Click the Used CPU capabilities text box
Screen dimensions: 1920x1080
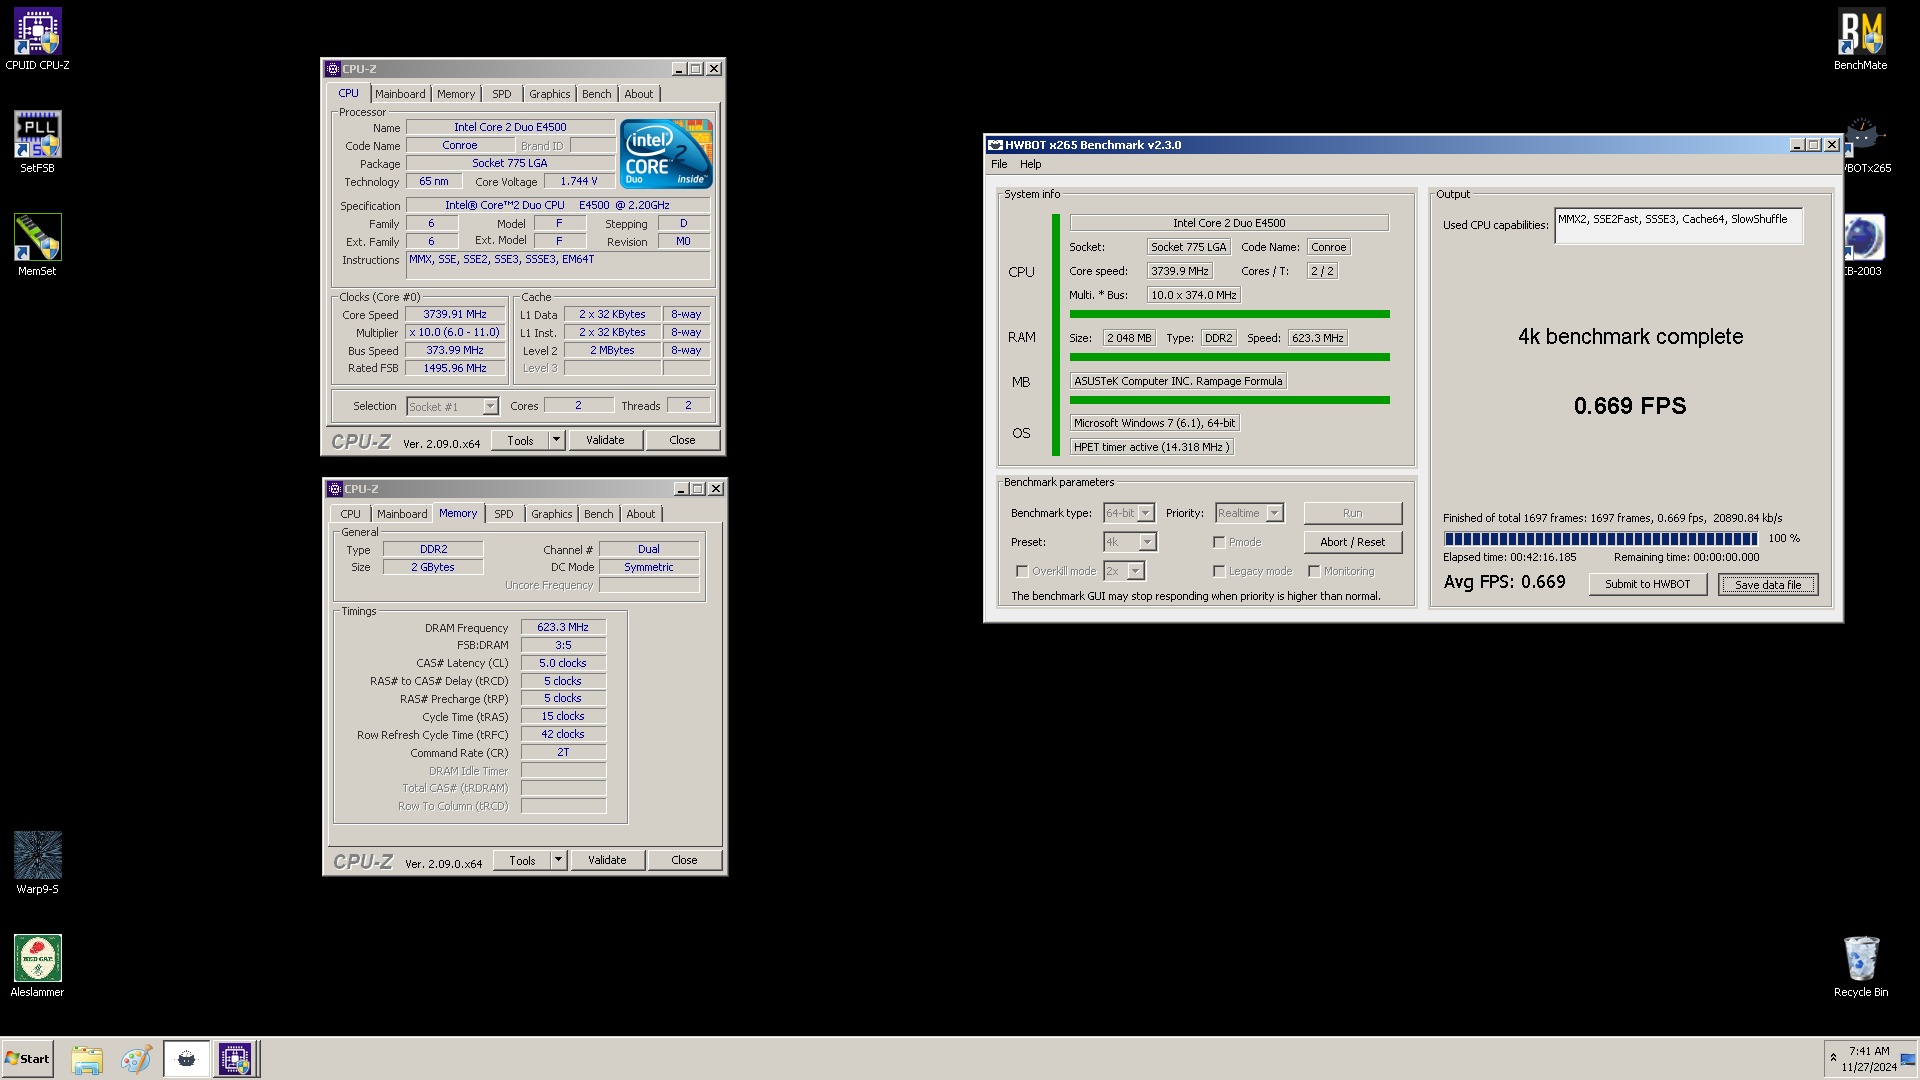(x=1677, y=225)
